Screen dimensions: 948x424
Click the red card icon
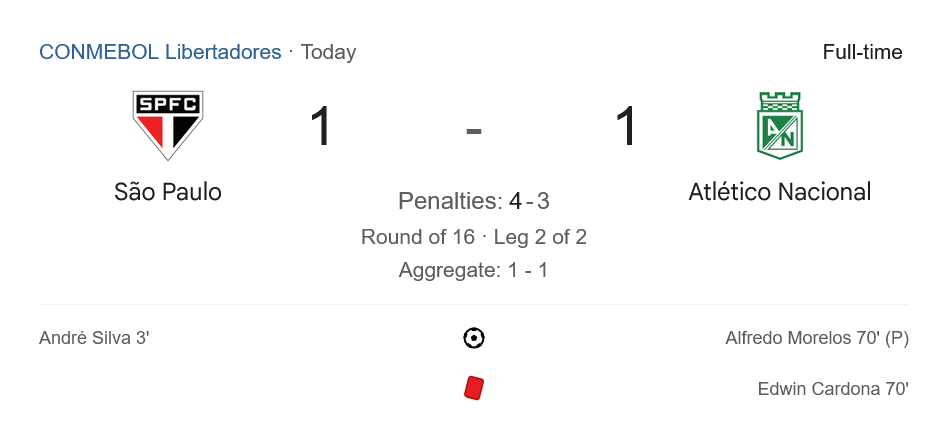474,388
